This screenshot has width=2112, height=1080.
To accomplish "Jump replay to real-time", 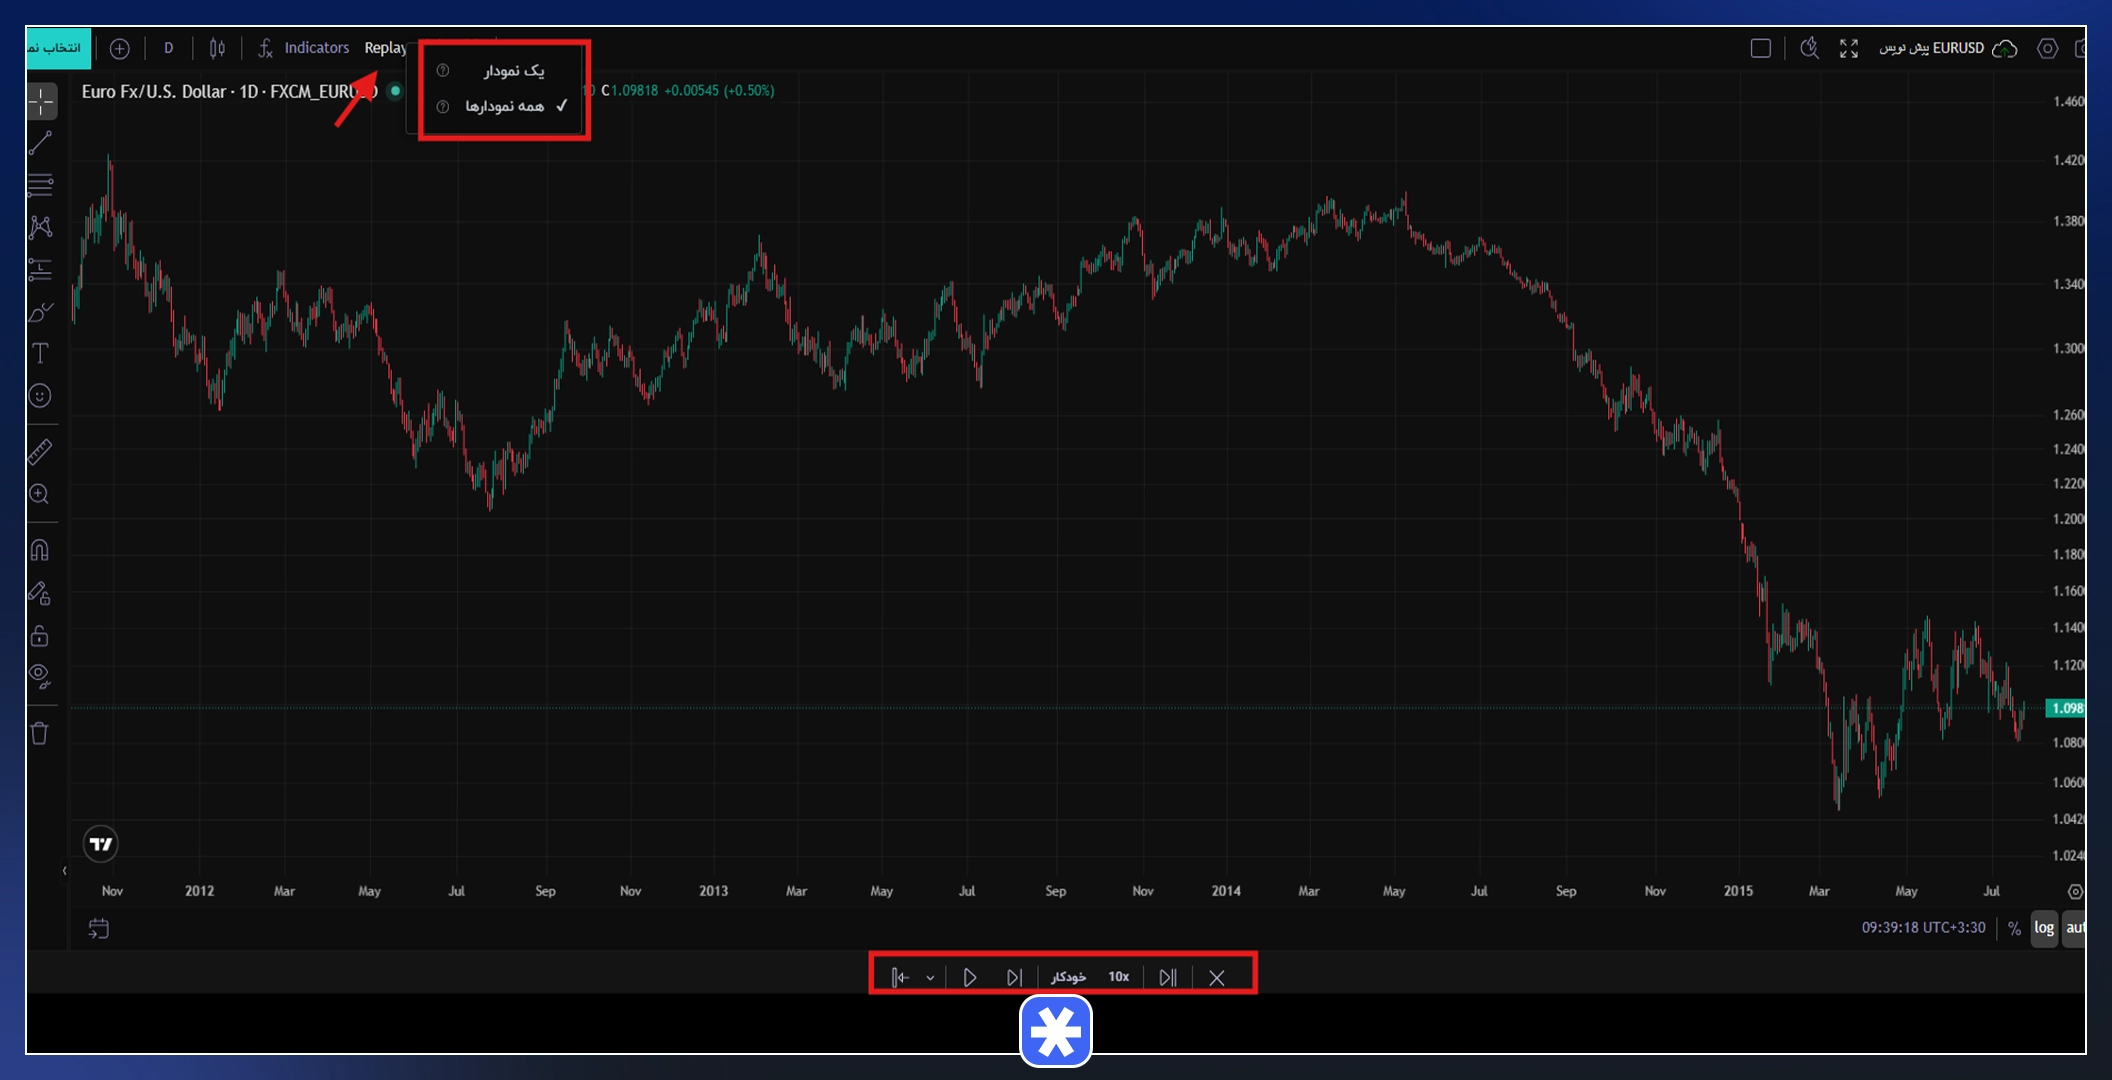I will pyautogui.click(x=1167, y=977).
